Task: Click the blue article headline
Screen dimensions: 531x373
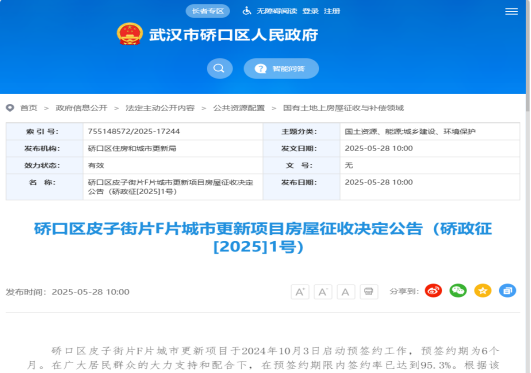Action: [263, 237]
